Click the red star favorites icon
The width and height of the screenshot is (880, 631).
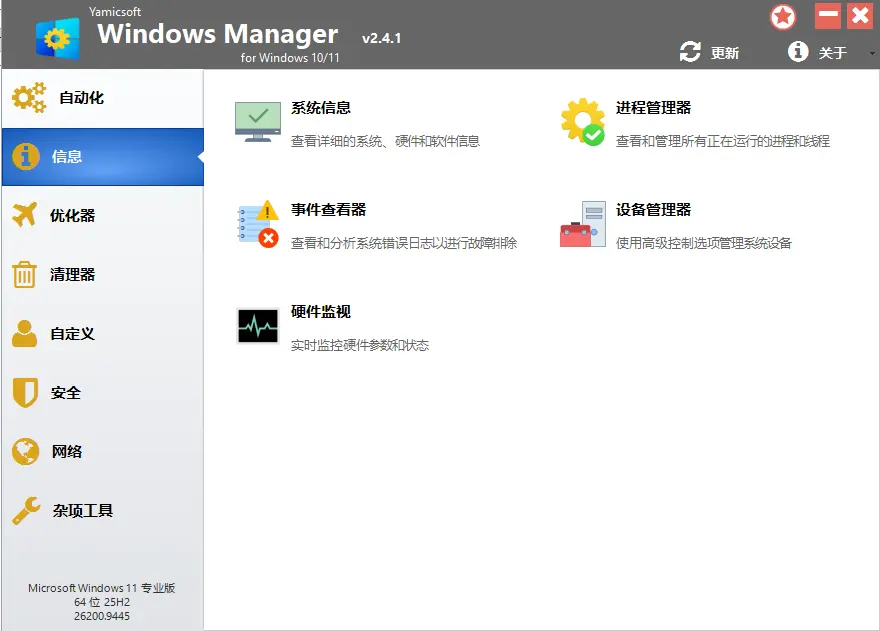pyautogui.click(x=783, y=17)
